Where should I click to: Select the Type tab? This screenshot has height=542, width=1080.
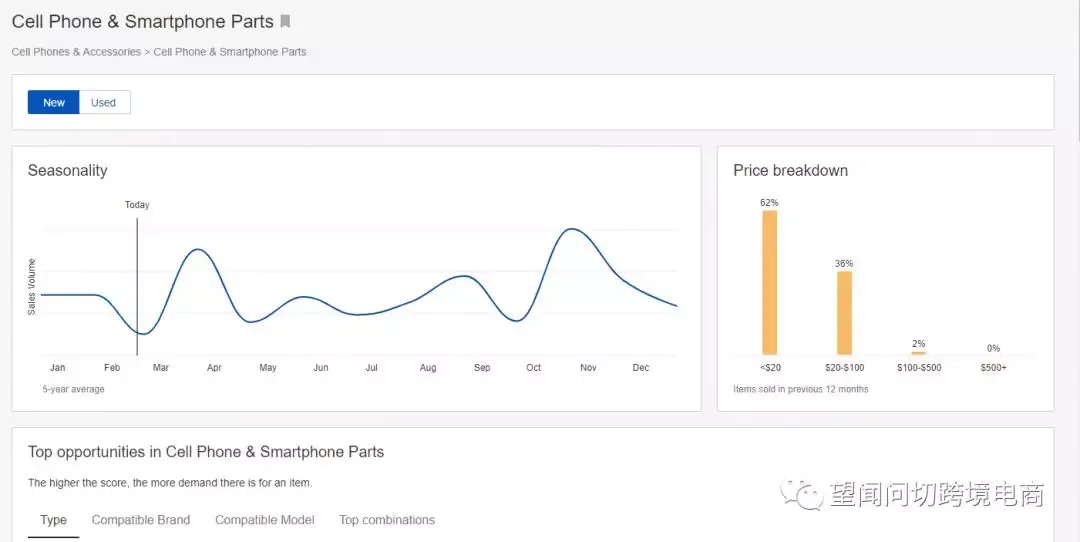point(54,520)
